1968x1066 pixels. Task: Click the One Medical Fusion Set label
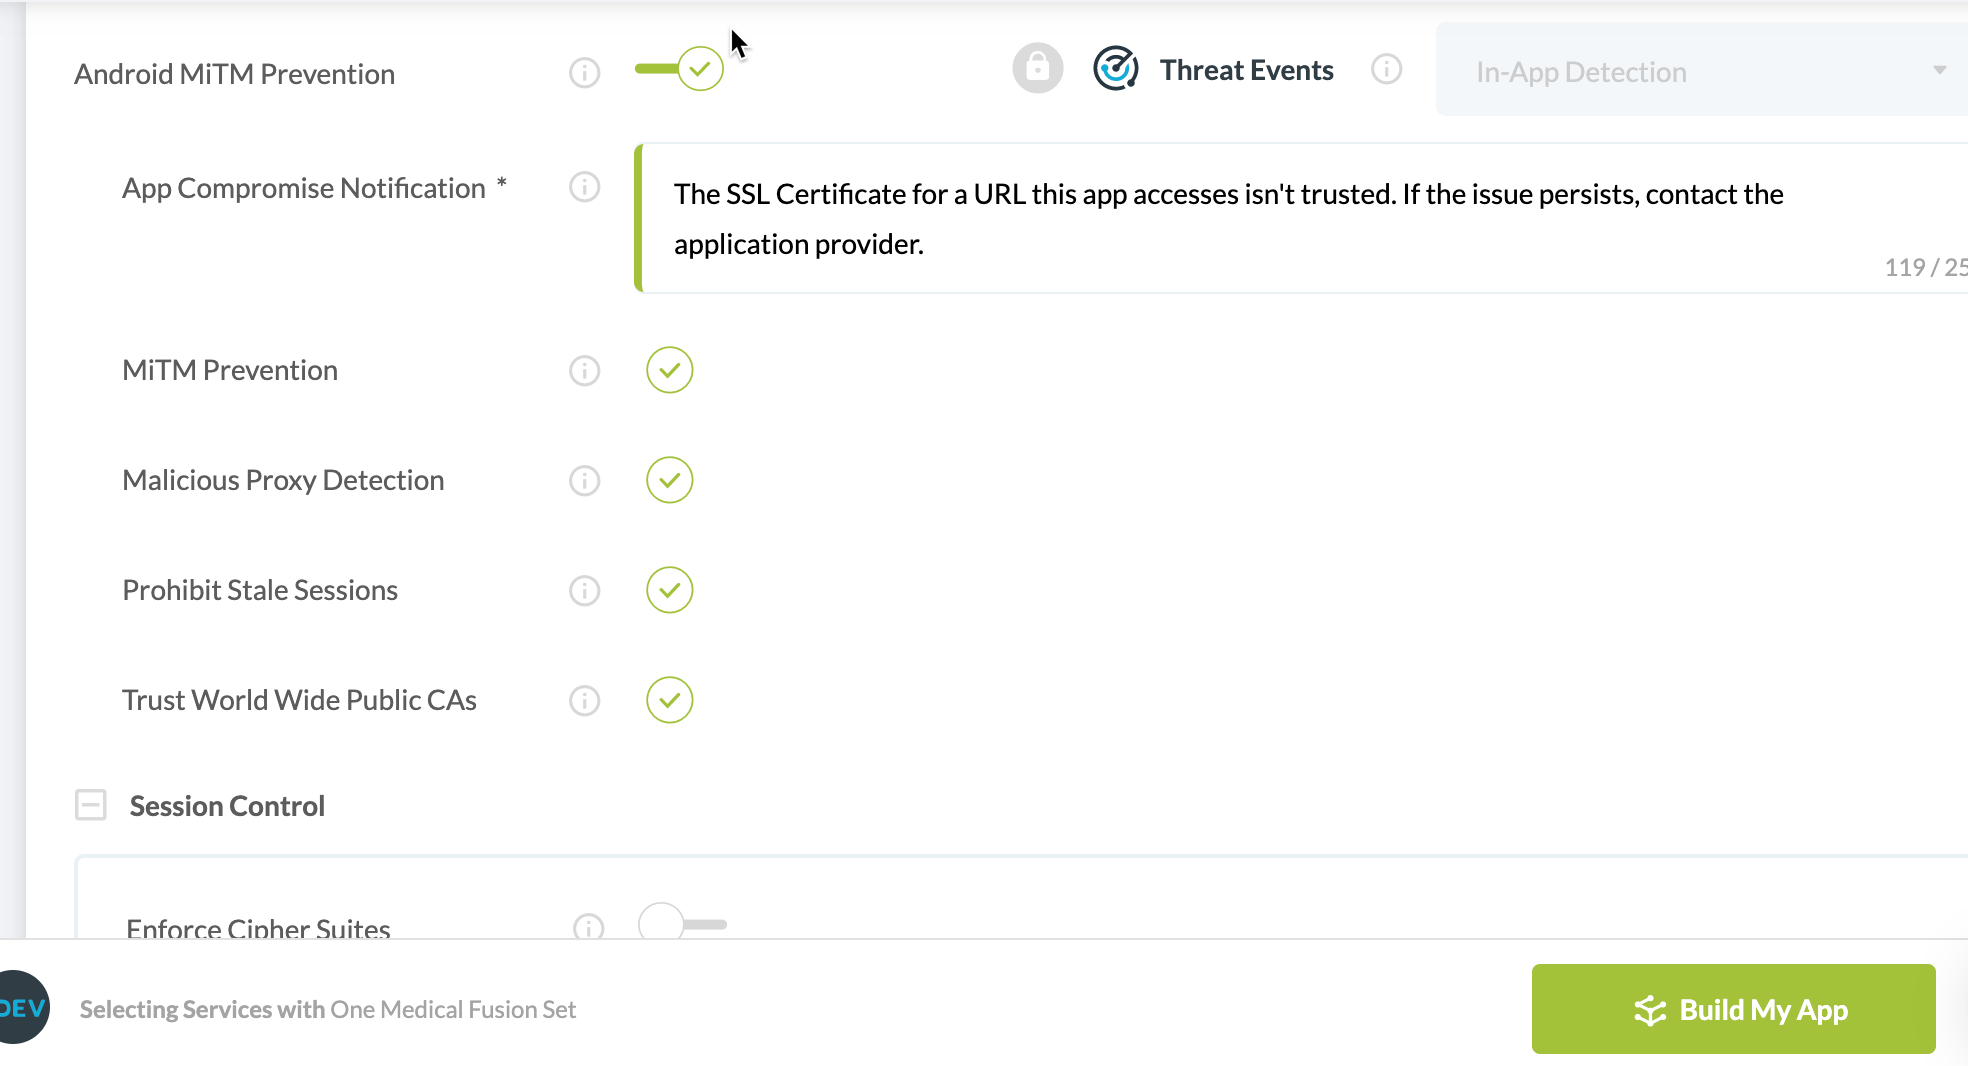[452, 1009]
